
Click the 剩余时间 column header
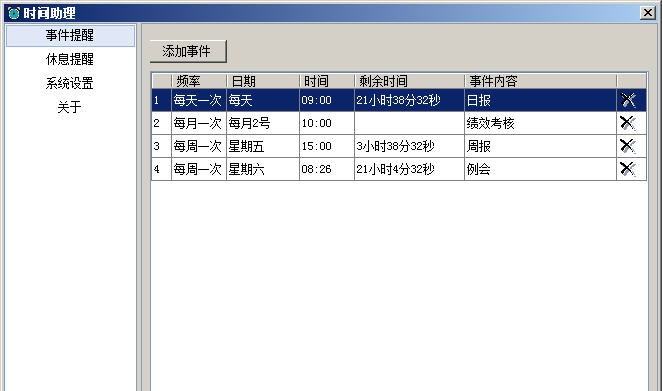pyautogui.click(x=409, y=81)
